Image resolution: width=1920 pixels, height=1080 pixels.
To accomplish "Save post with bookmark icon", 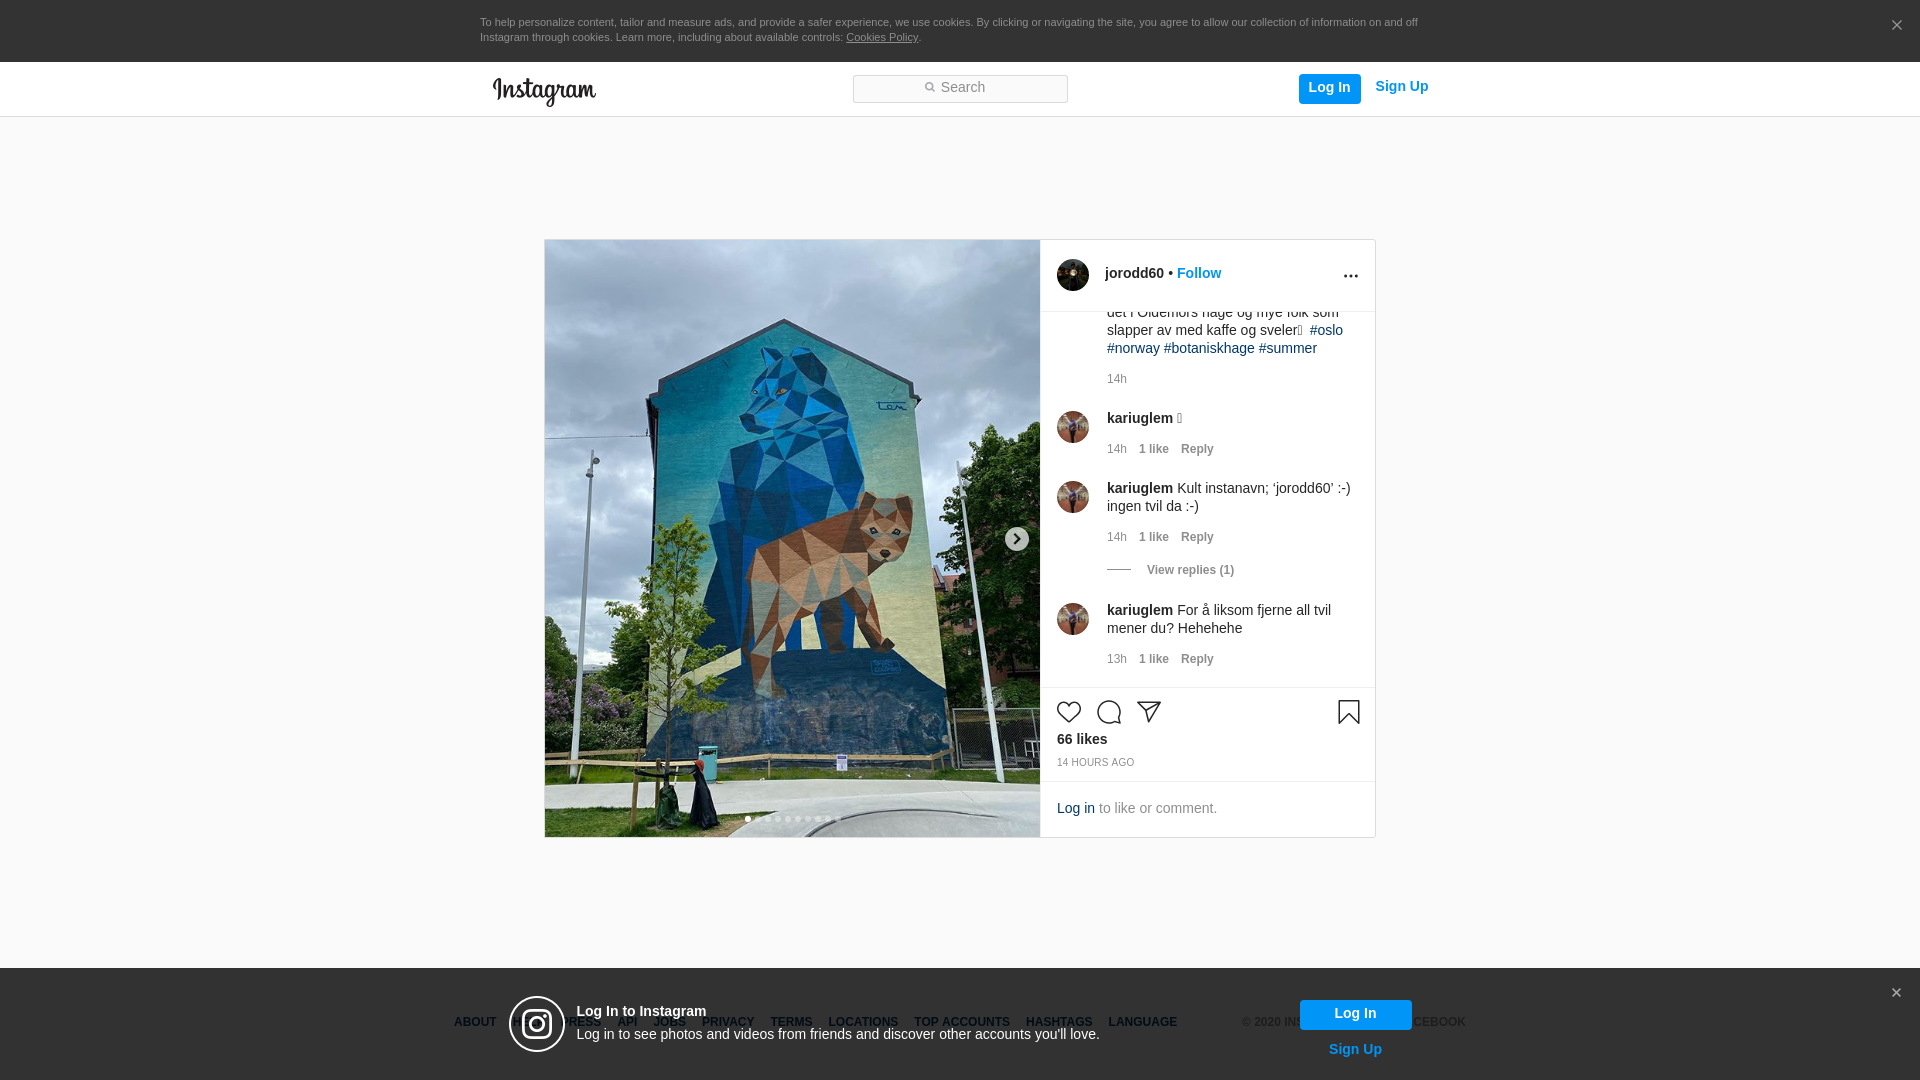I will click(1349, 712).
